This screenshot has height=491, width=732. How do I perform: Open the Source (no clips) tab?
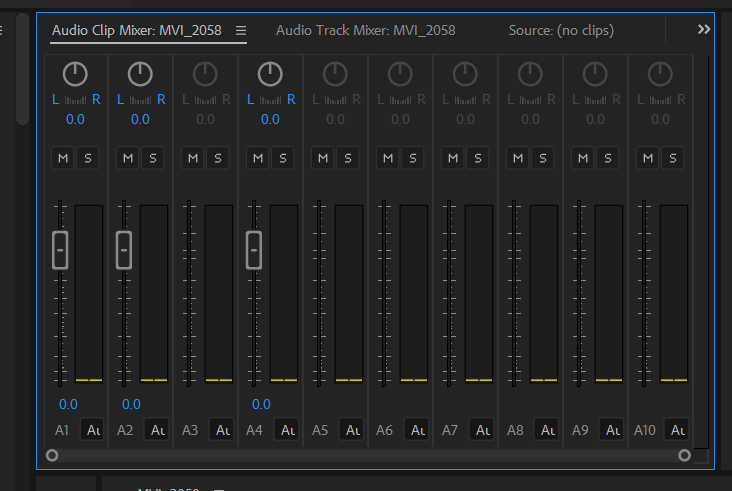[x=561, y=31]
